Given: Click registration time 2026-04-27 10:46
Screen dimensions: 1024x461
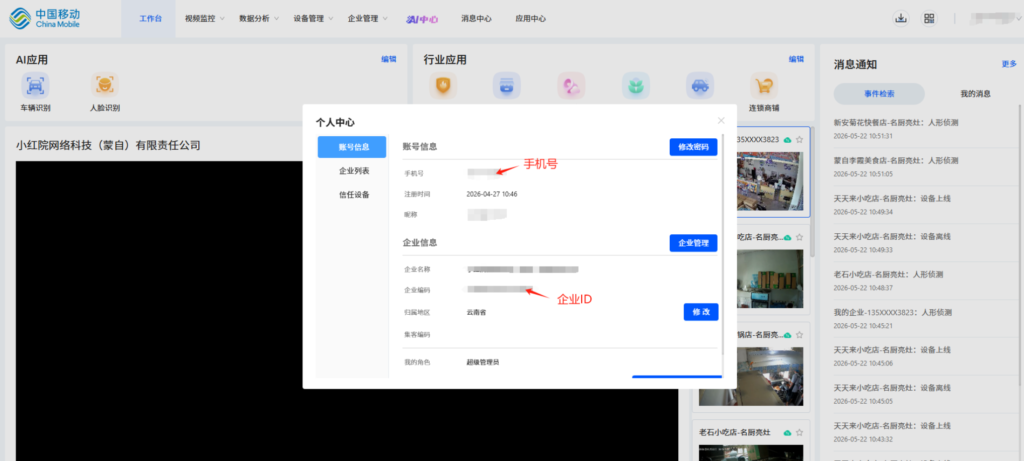Looking at the screenshot, I should point(492,194).
